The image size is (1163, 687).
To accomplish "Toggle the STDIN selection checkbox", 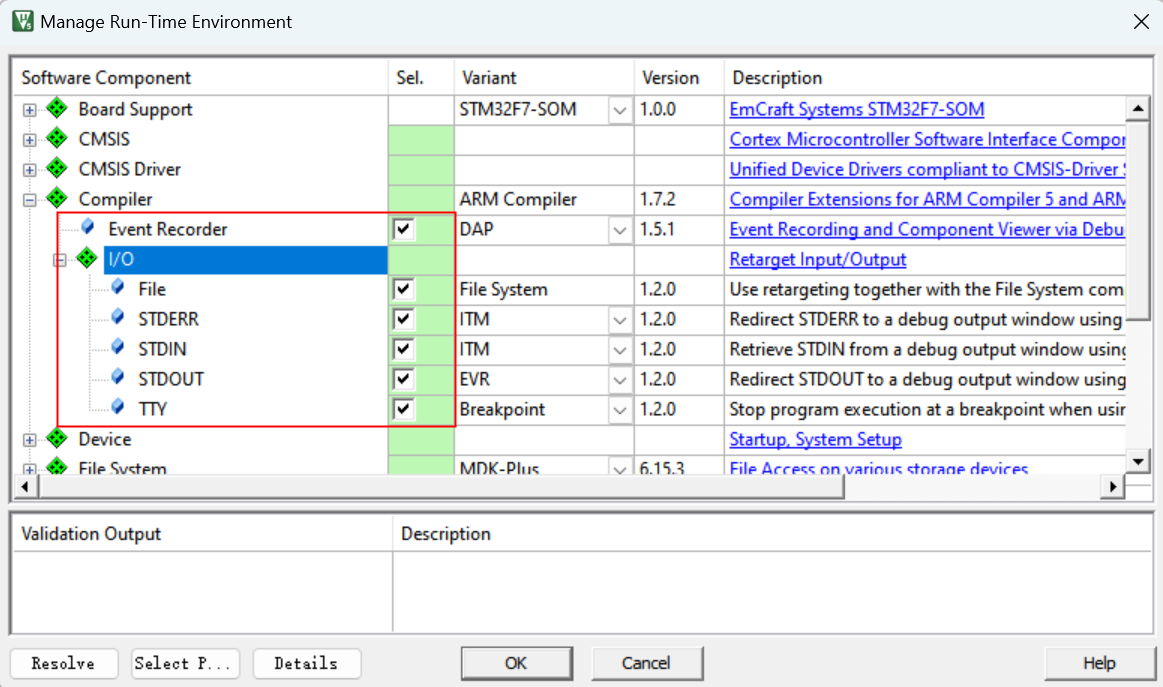I will (x=403, y=350).
